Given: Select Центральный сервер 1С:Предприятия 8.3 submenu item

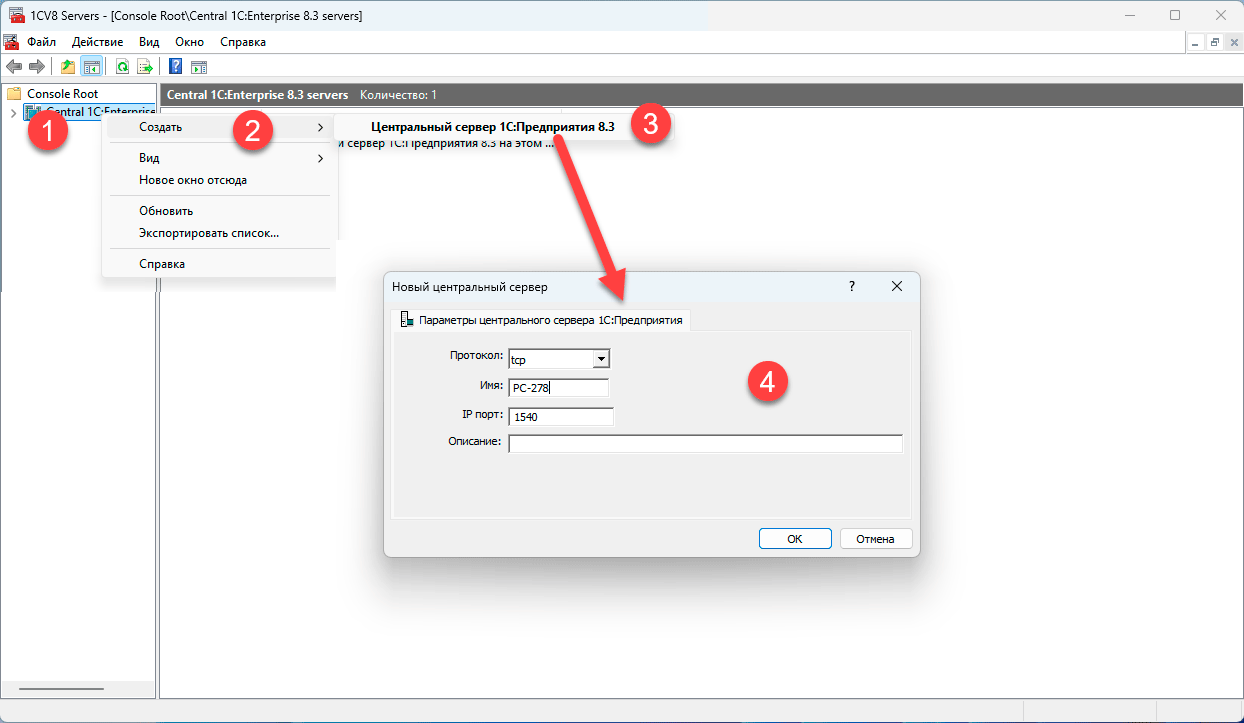Looking at the screenshot, I should [x=492, y=127].
